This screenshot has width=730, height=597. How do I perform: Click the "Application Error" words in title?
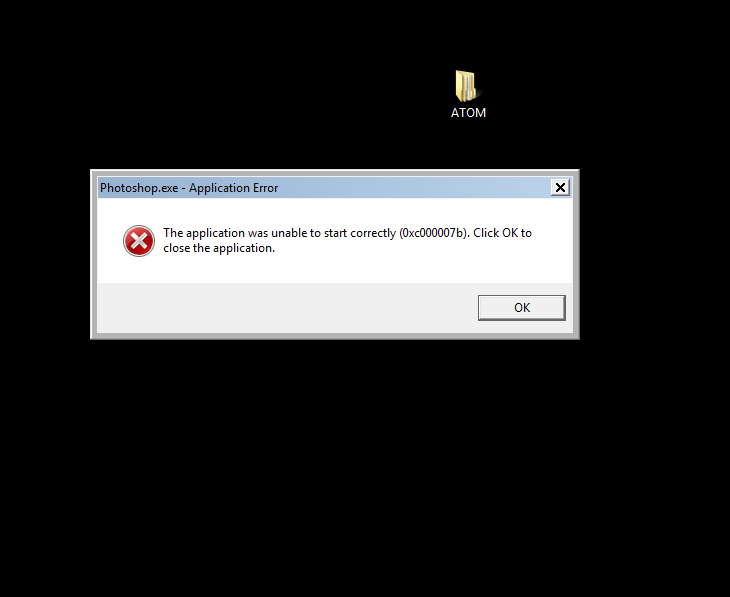pyautogui.click(x=233, y=188)
